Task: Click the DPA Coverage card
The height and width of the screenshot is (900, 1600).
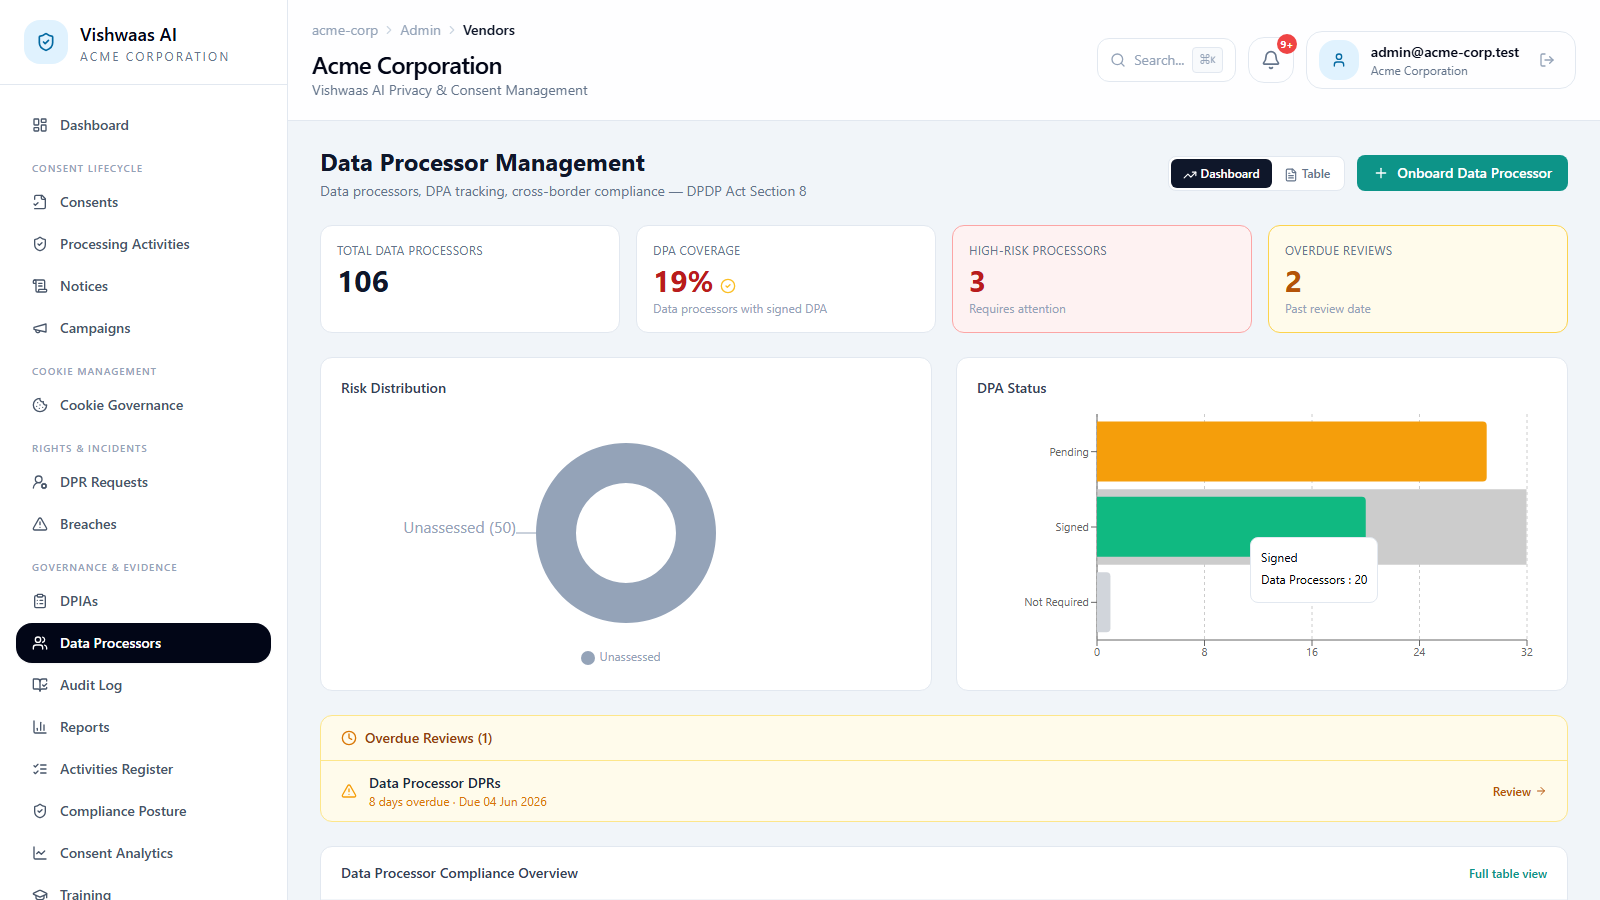Action: [786, 279]
